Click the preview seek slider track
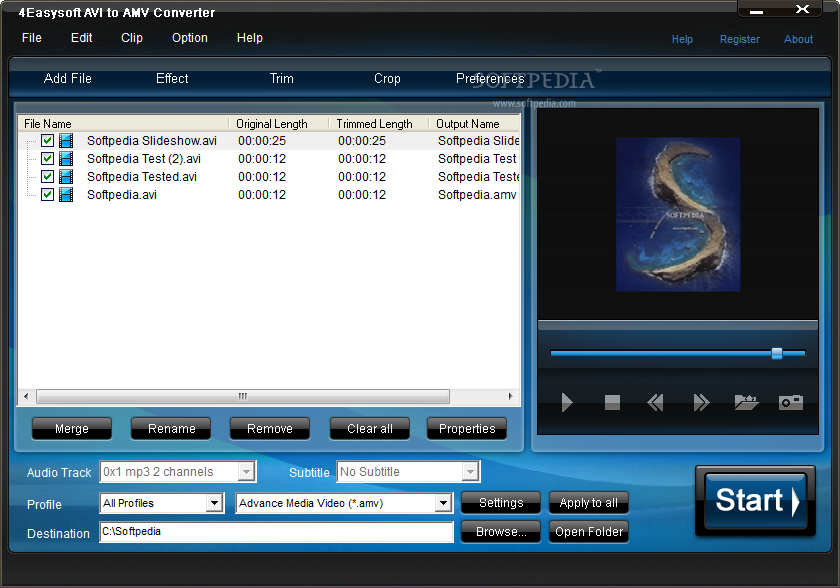Image resolution: width=840 pixels, height=588 pixels. (678, 353)
